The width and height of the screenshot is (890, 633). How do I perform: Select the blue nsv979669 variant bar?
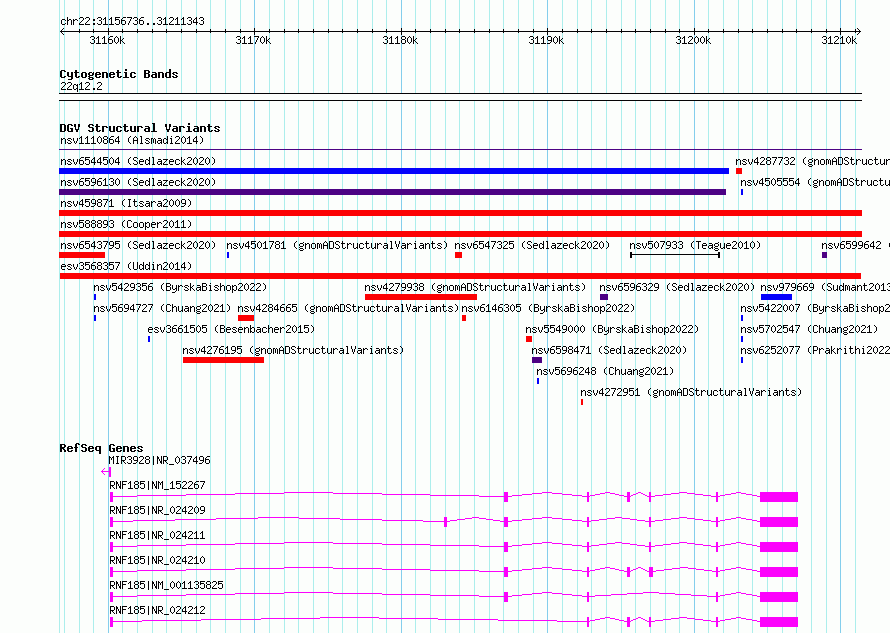(x=776, y=297)
